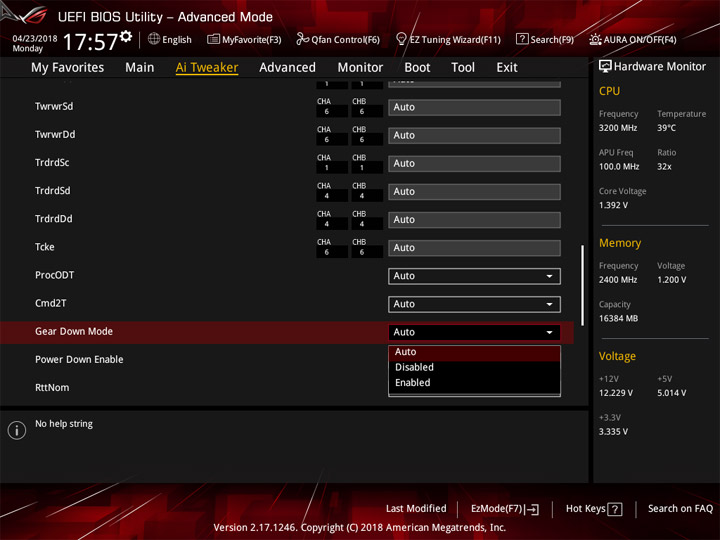This screenshot has width=720, height=540.
Task: Select the ProcODT label
Action: 54,275
